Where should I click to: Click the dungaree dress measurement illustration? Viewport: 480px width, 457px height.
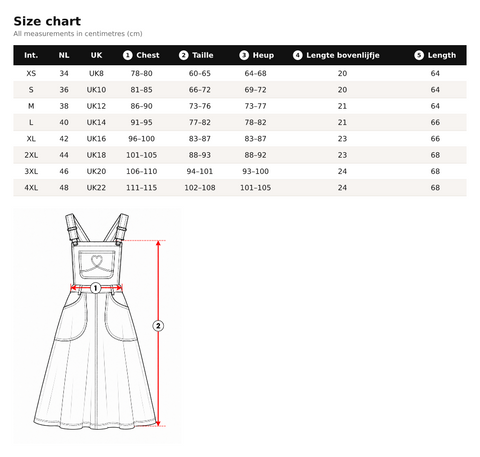(97, 326)
